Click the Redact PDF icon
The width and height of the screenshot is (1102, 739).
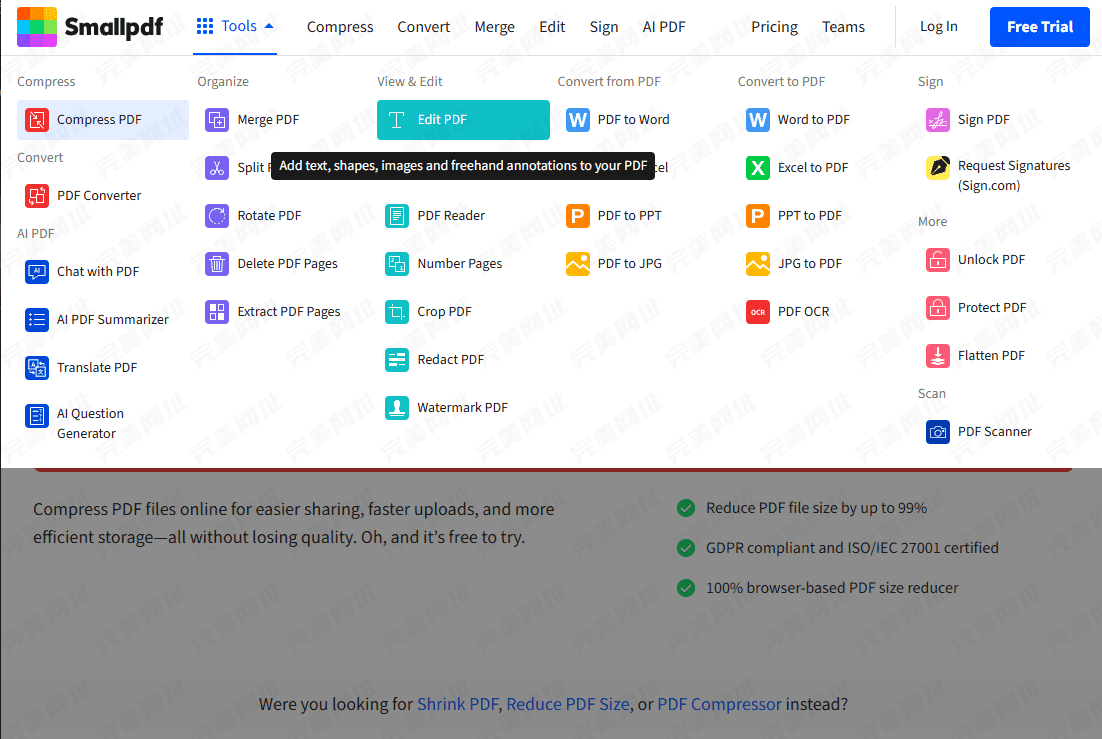pyautogui.click(x=396, y=359)
